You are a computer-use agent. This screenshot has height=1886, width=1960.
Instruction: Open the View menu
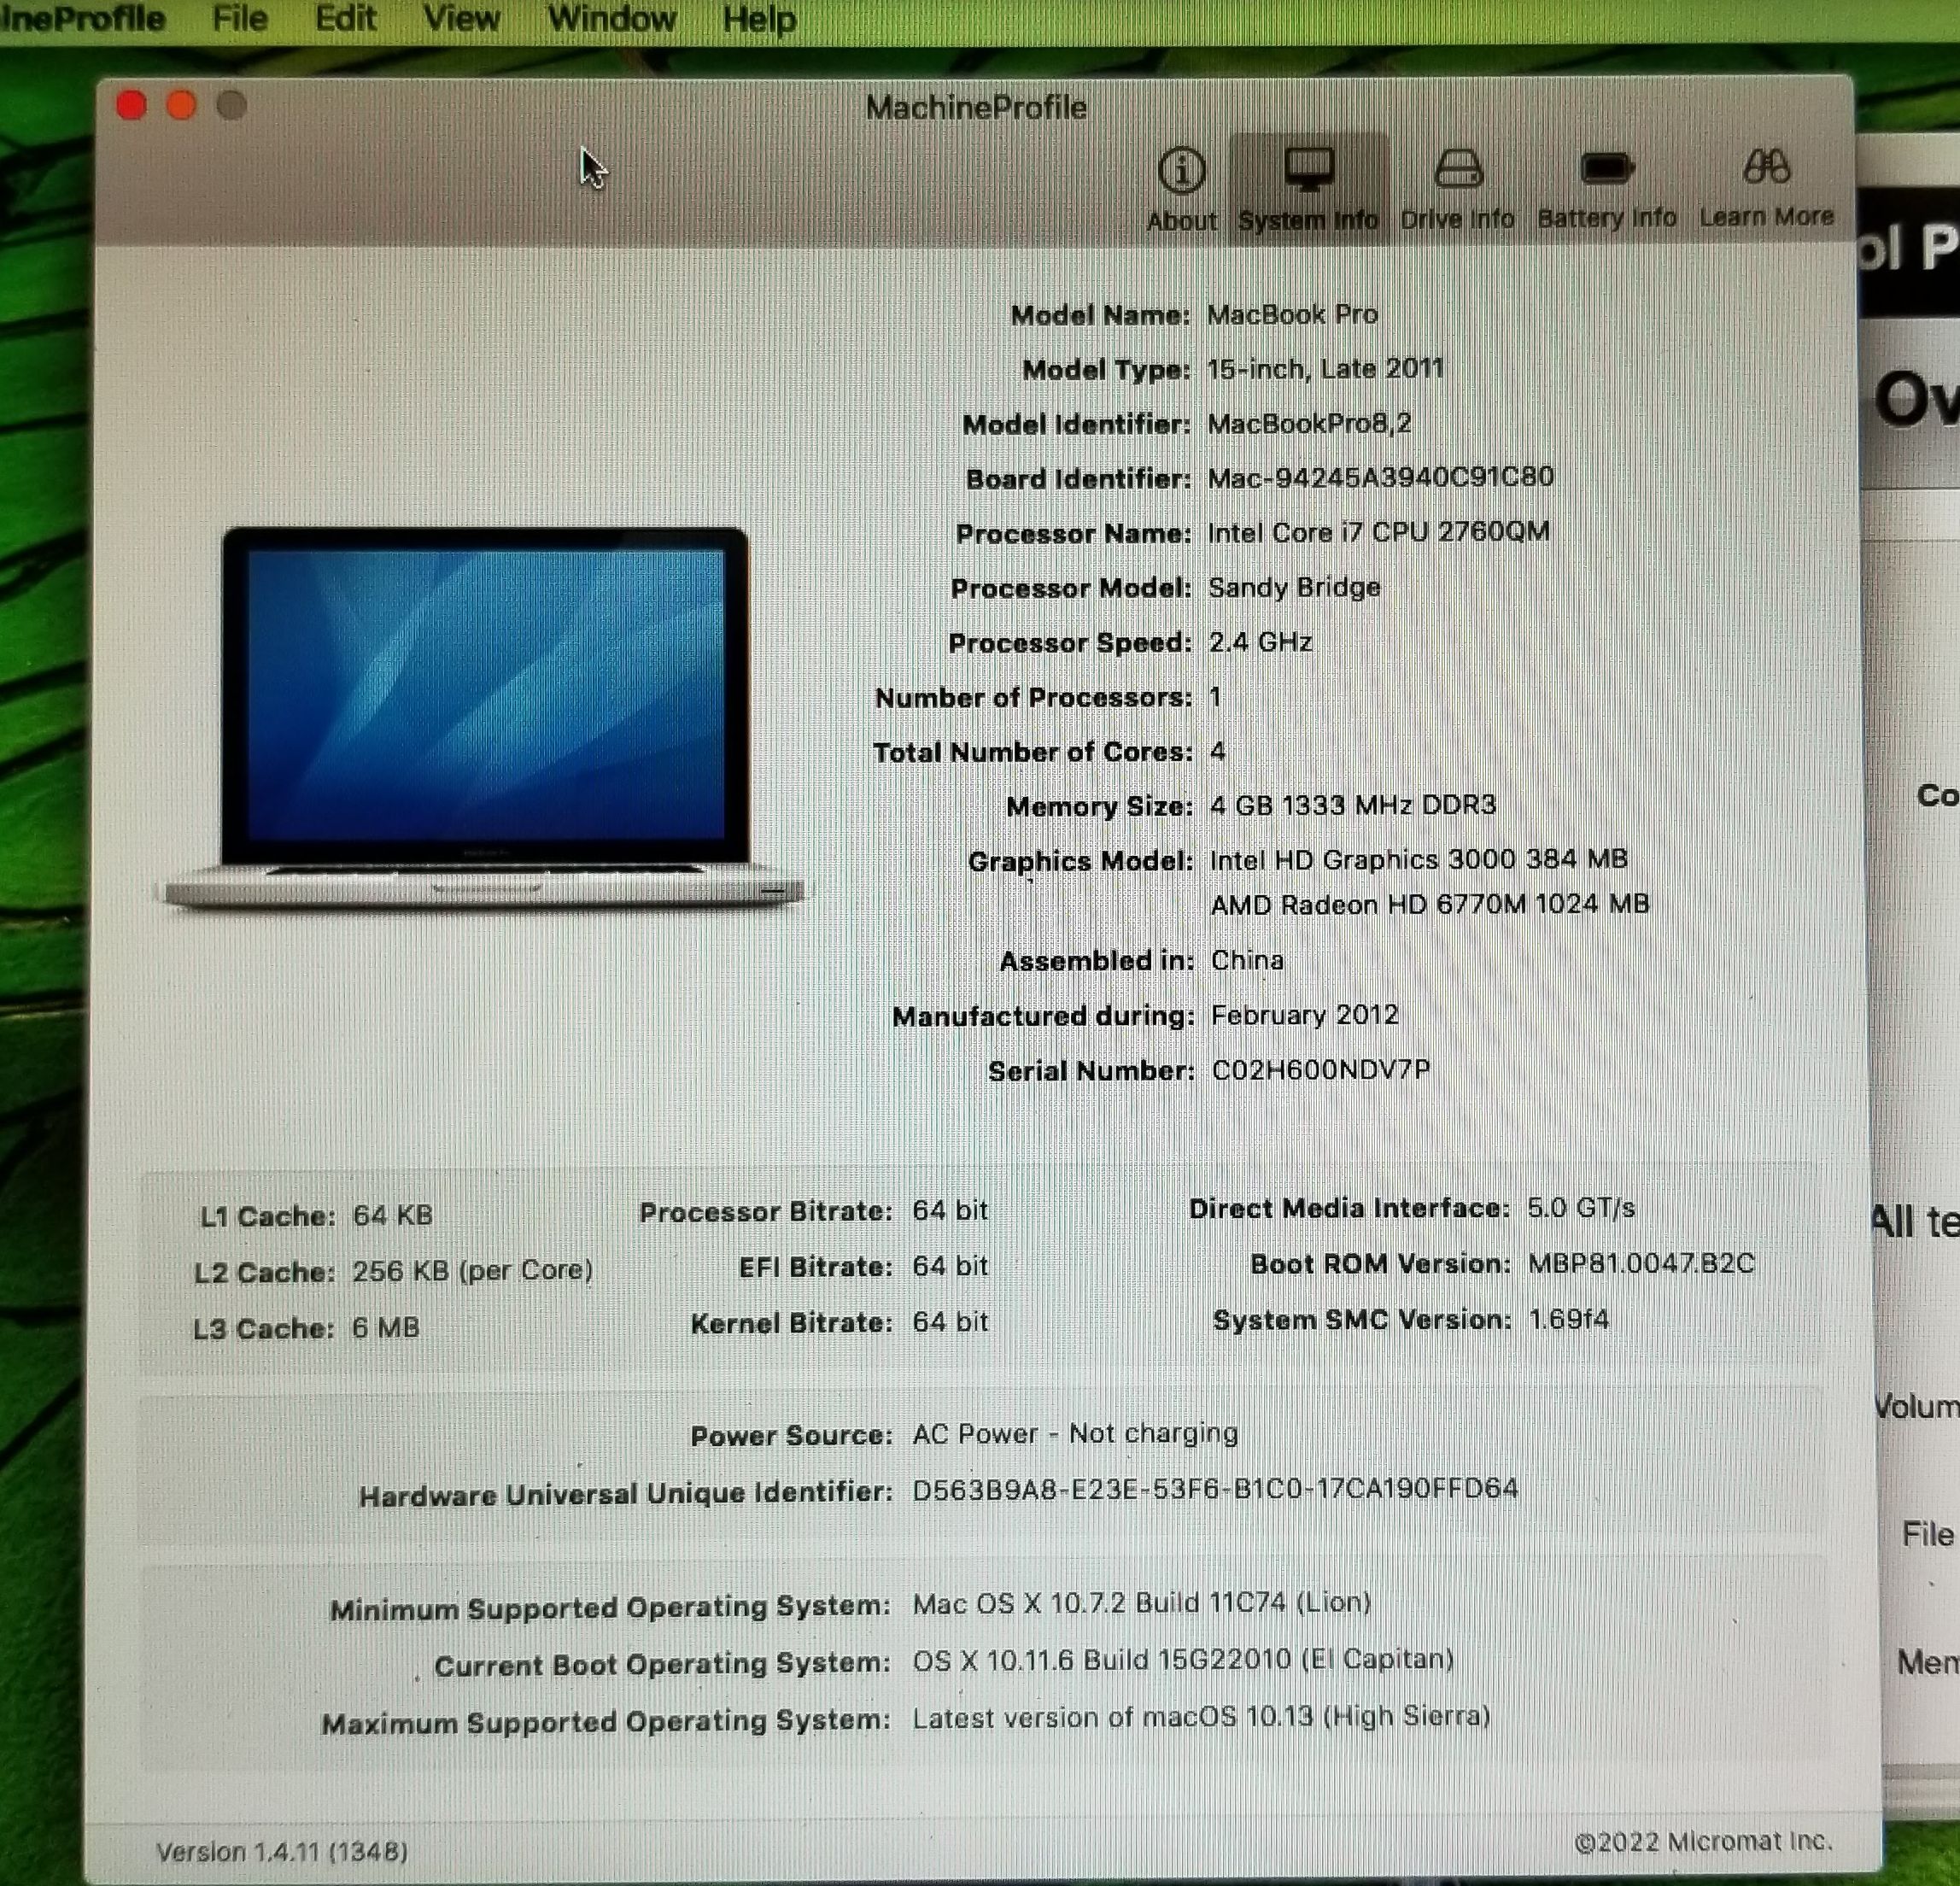pos(461,18)
